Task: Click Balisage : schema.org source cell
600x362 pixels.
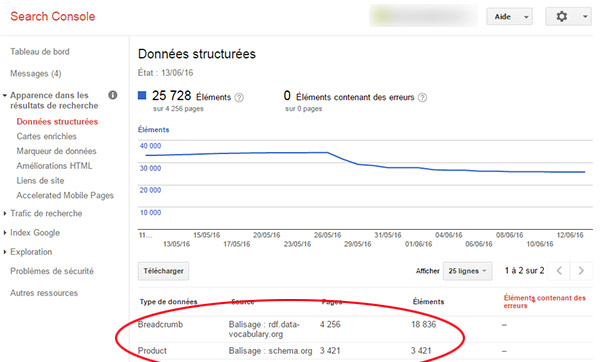Action: (x=270, y=351)
